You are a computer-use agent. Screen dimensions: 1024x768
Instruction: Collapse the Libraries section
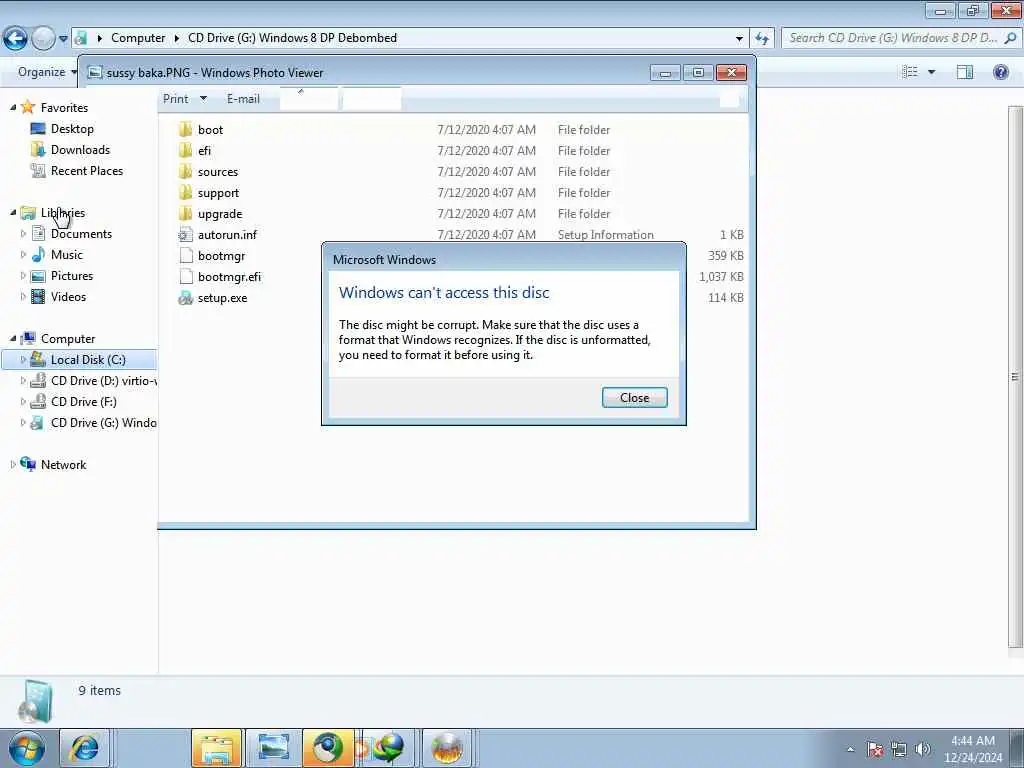13,212
